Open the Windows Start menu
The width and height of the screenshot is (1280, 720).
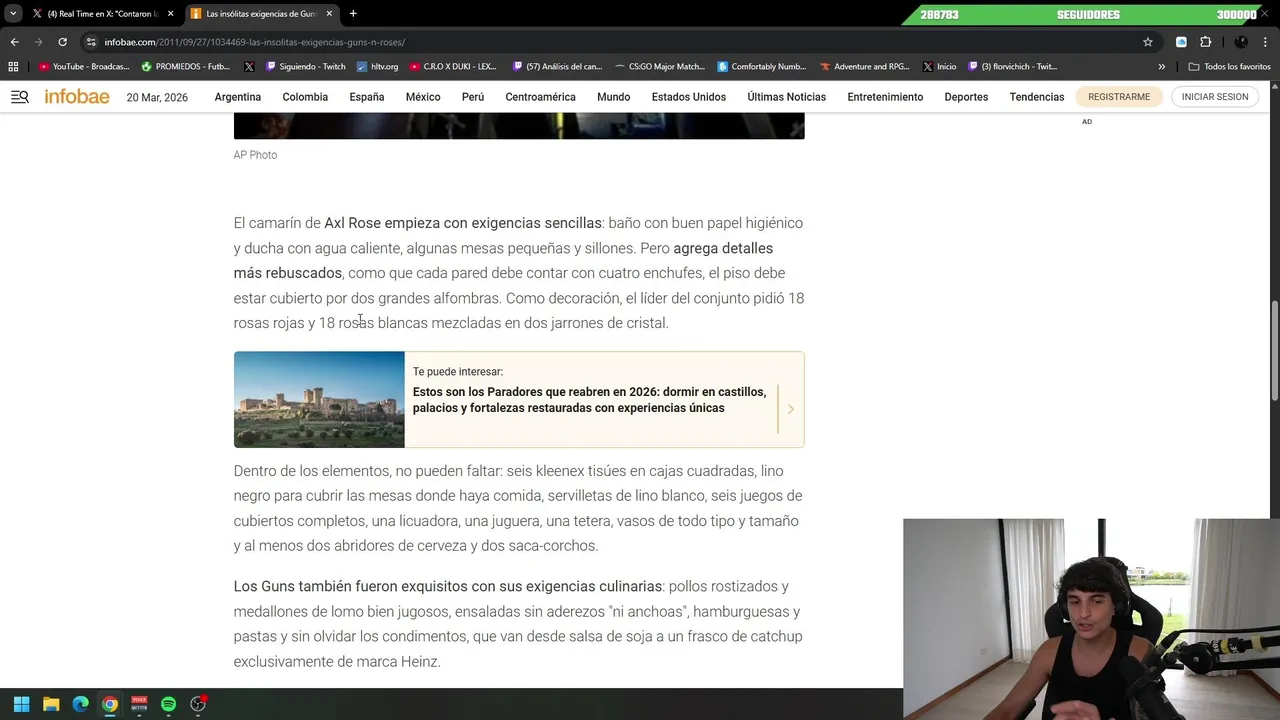(22, 704)
